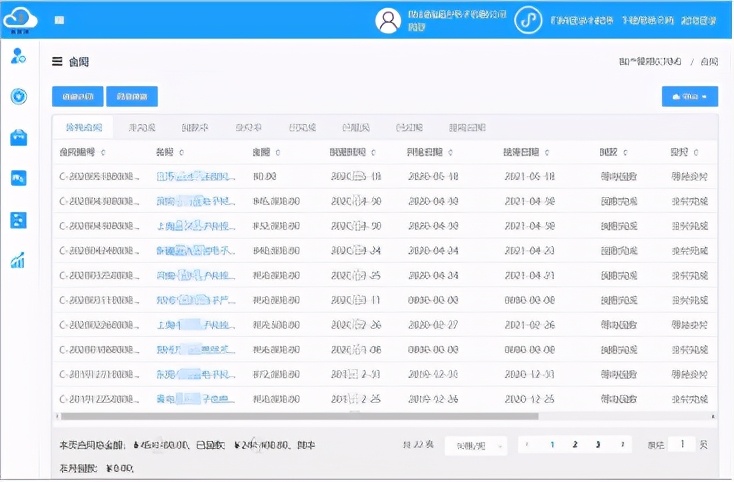The height and width of the screenshot is (482, 734).
Task: Click the middle text link in header
Action: tap(648, 21)
